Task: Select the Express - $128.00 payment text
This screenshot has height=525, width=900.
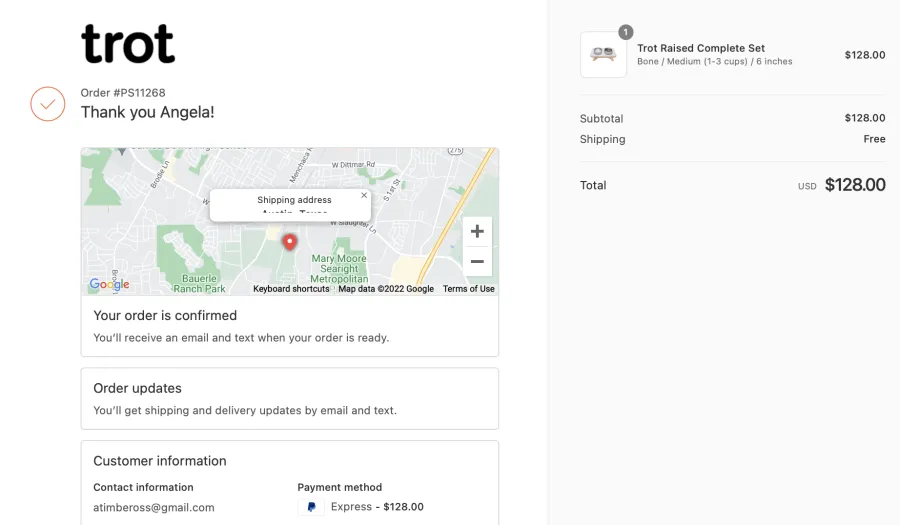Action: tap(377, 507)
